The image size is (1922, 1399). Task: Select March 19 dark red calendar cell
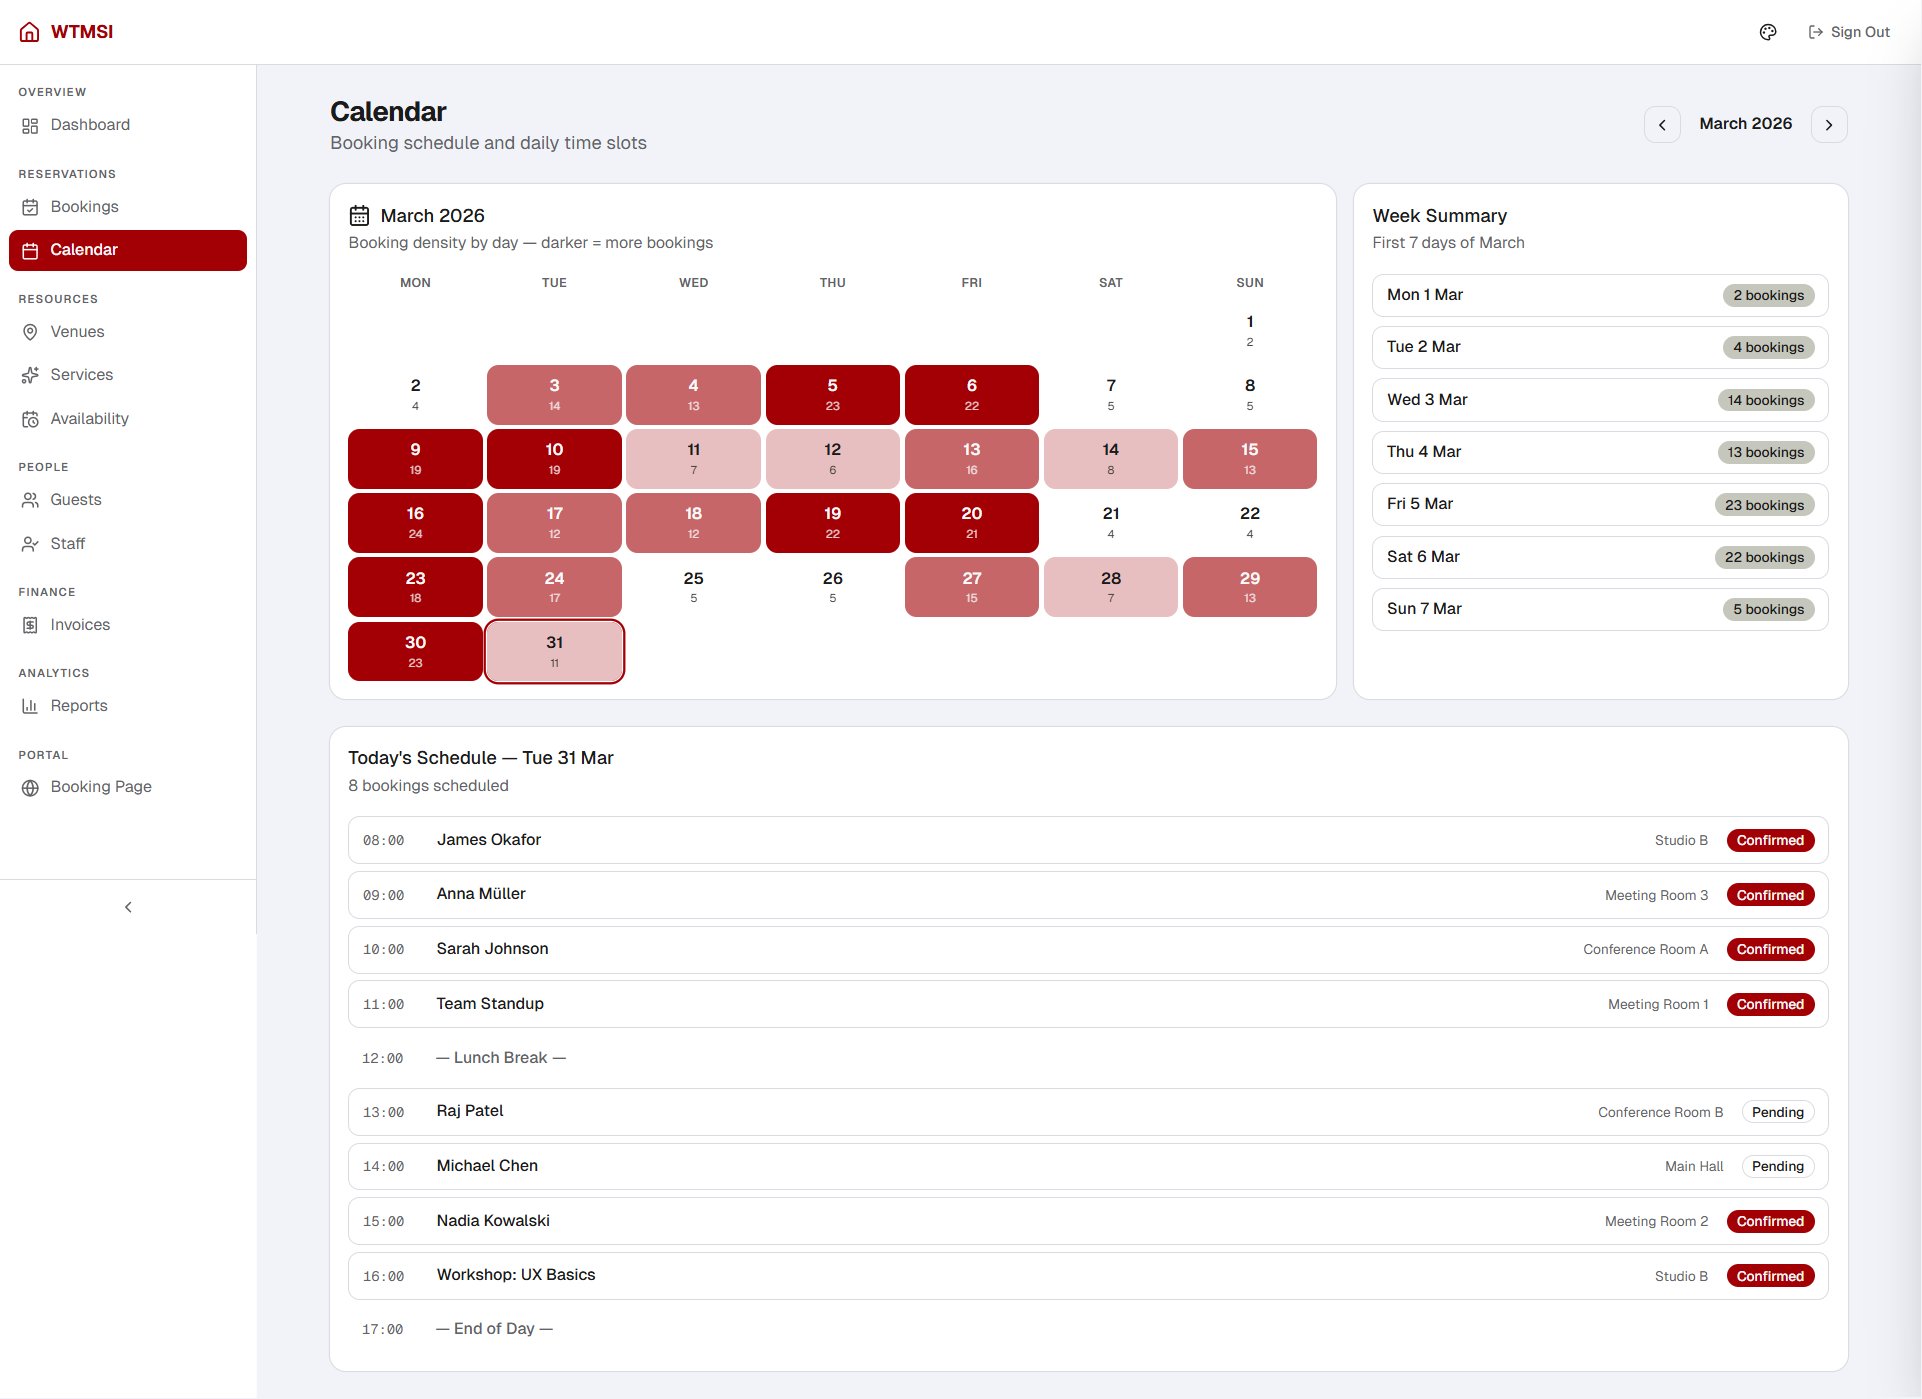click(832, 523)
